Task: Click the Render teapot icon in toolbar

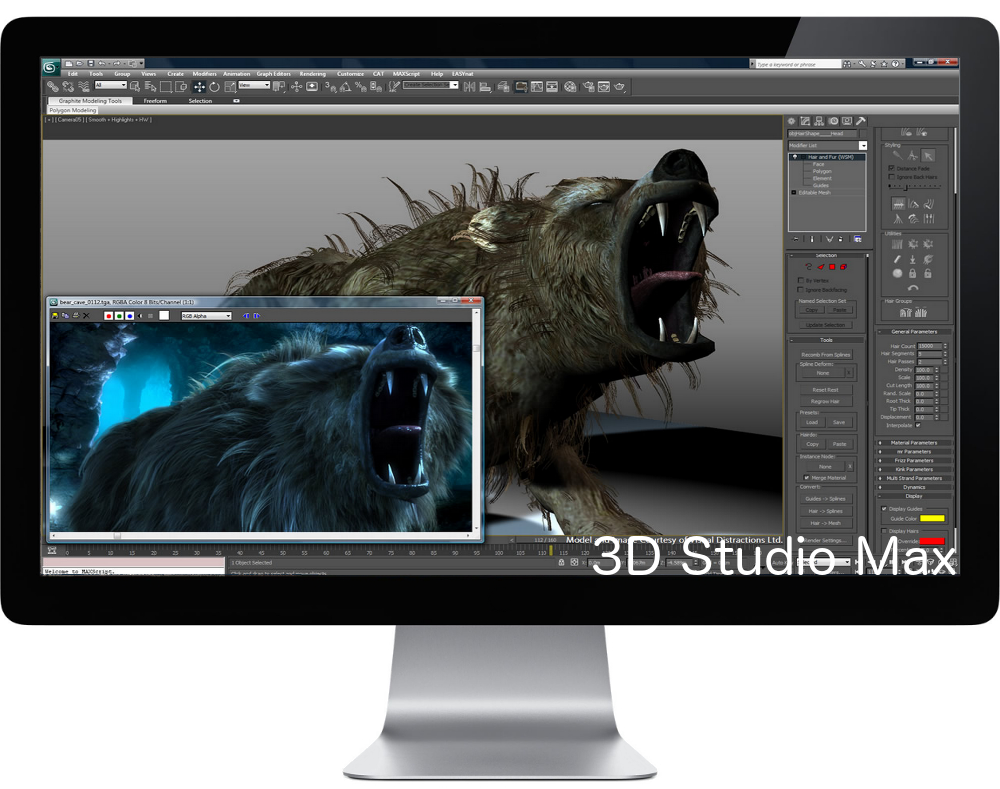Action: pos(619,87)
